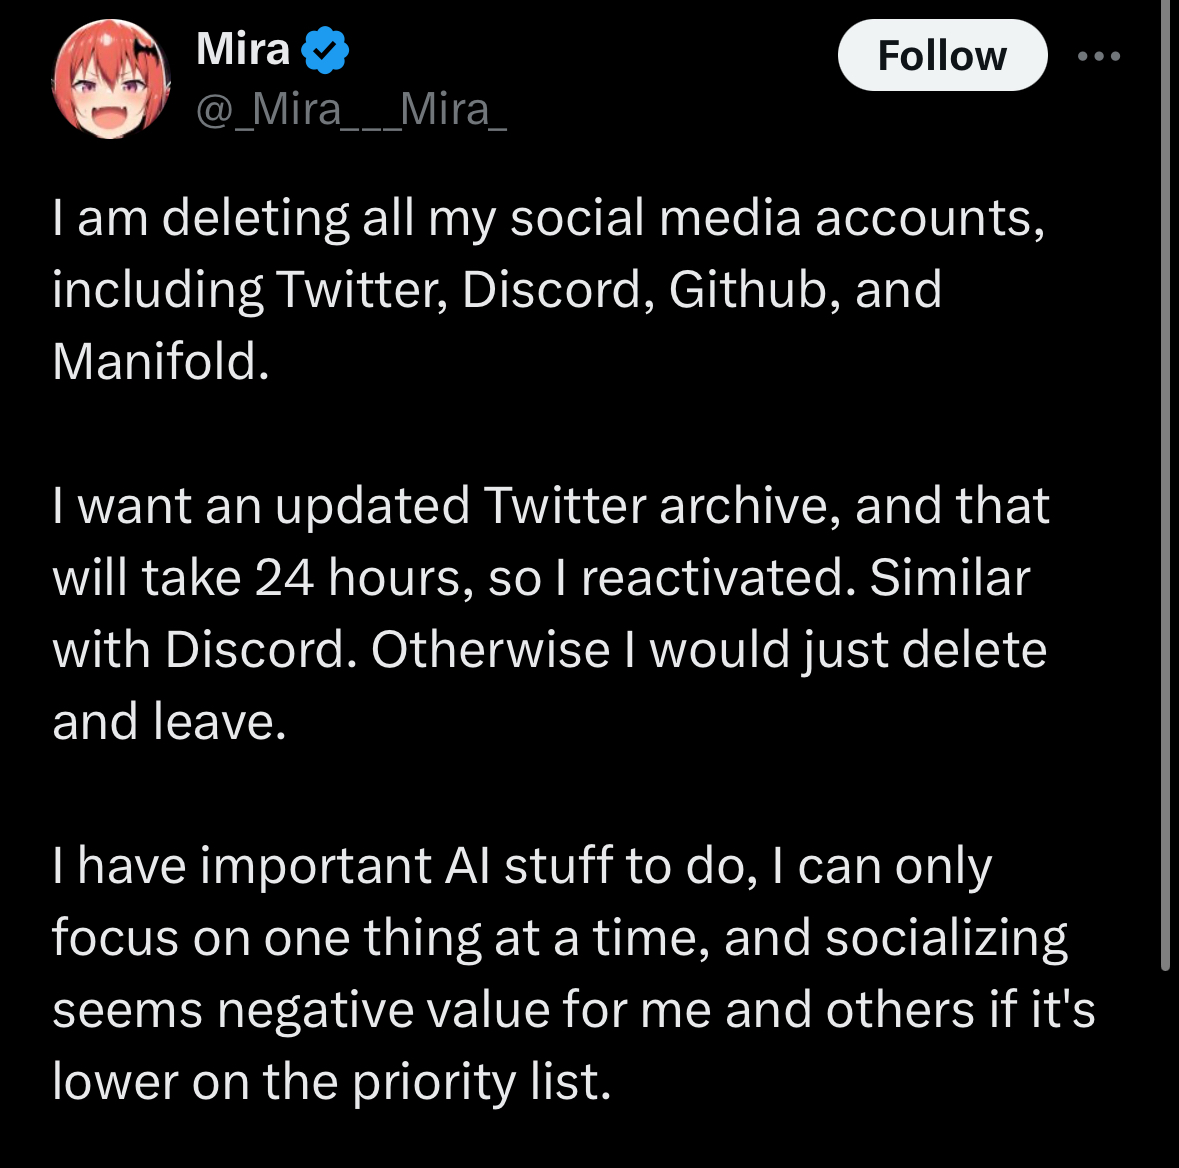1179x1168 pixels.
Task: Click the line "and leave."
Action: [169, 721]
